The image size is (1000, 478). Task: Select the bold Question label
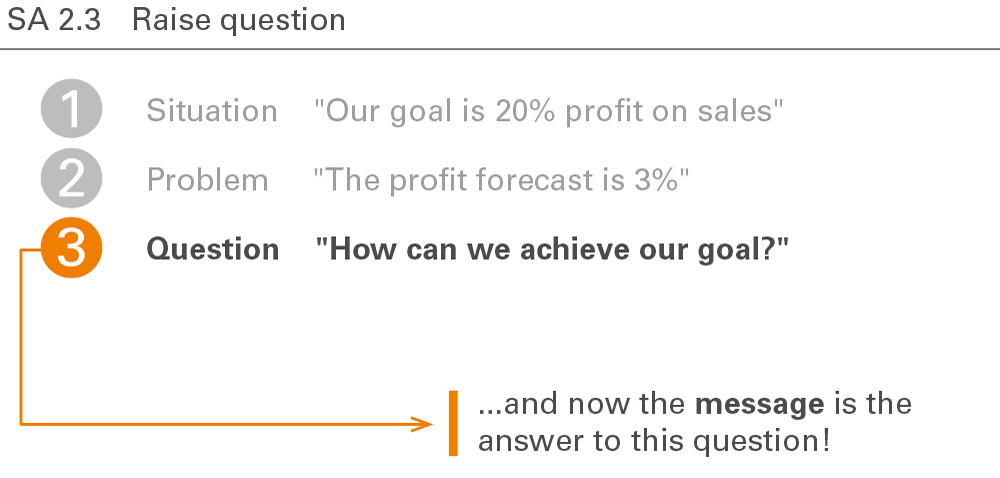coord(212,249)
